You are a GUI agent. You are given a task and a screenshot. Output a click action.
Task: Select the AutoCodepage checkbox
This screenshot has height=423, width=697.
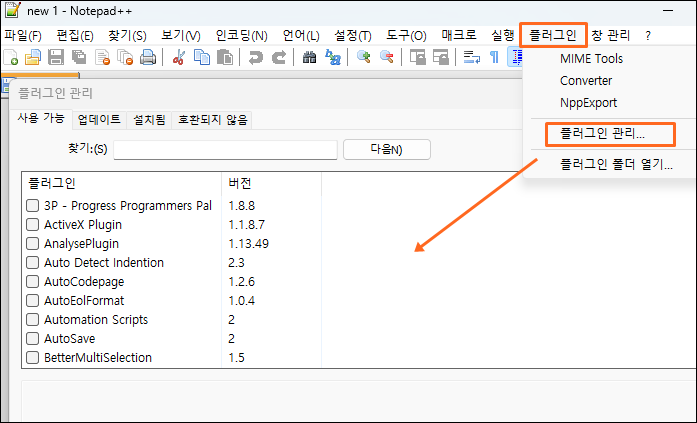32,282
